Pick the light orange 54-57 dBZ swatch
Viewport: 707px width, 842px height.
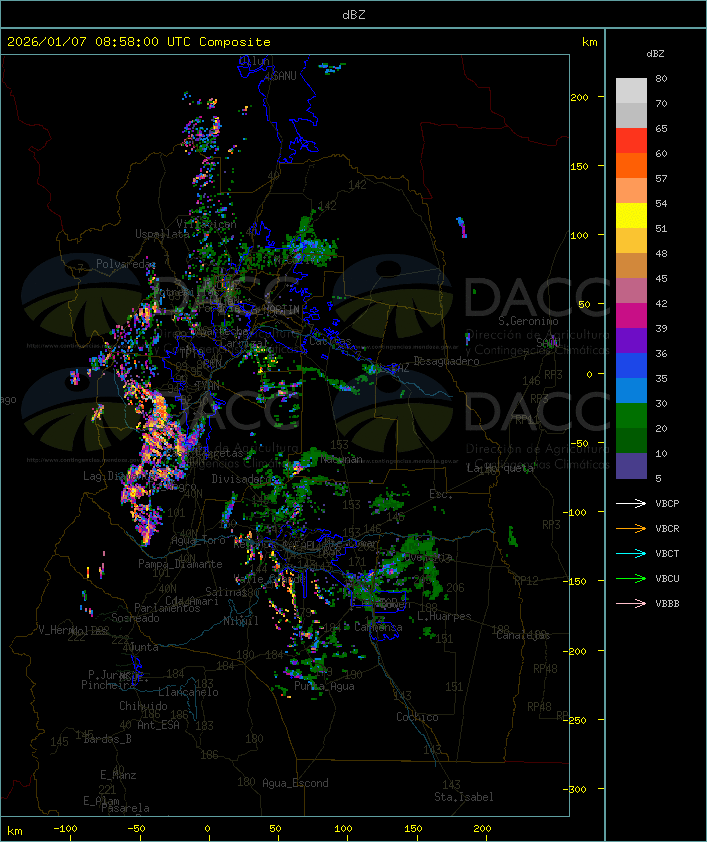click(631, 191)
